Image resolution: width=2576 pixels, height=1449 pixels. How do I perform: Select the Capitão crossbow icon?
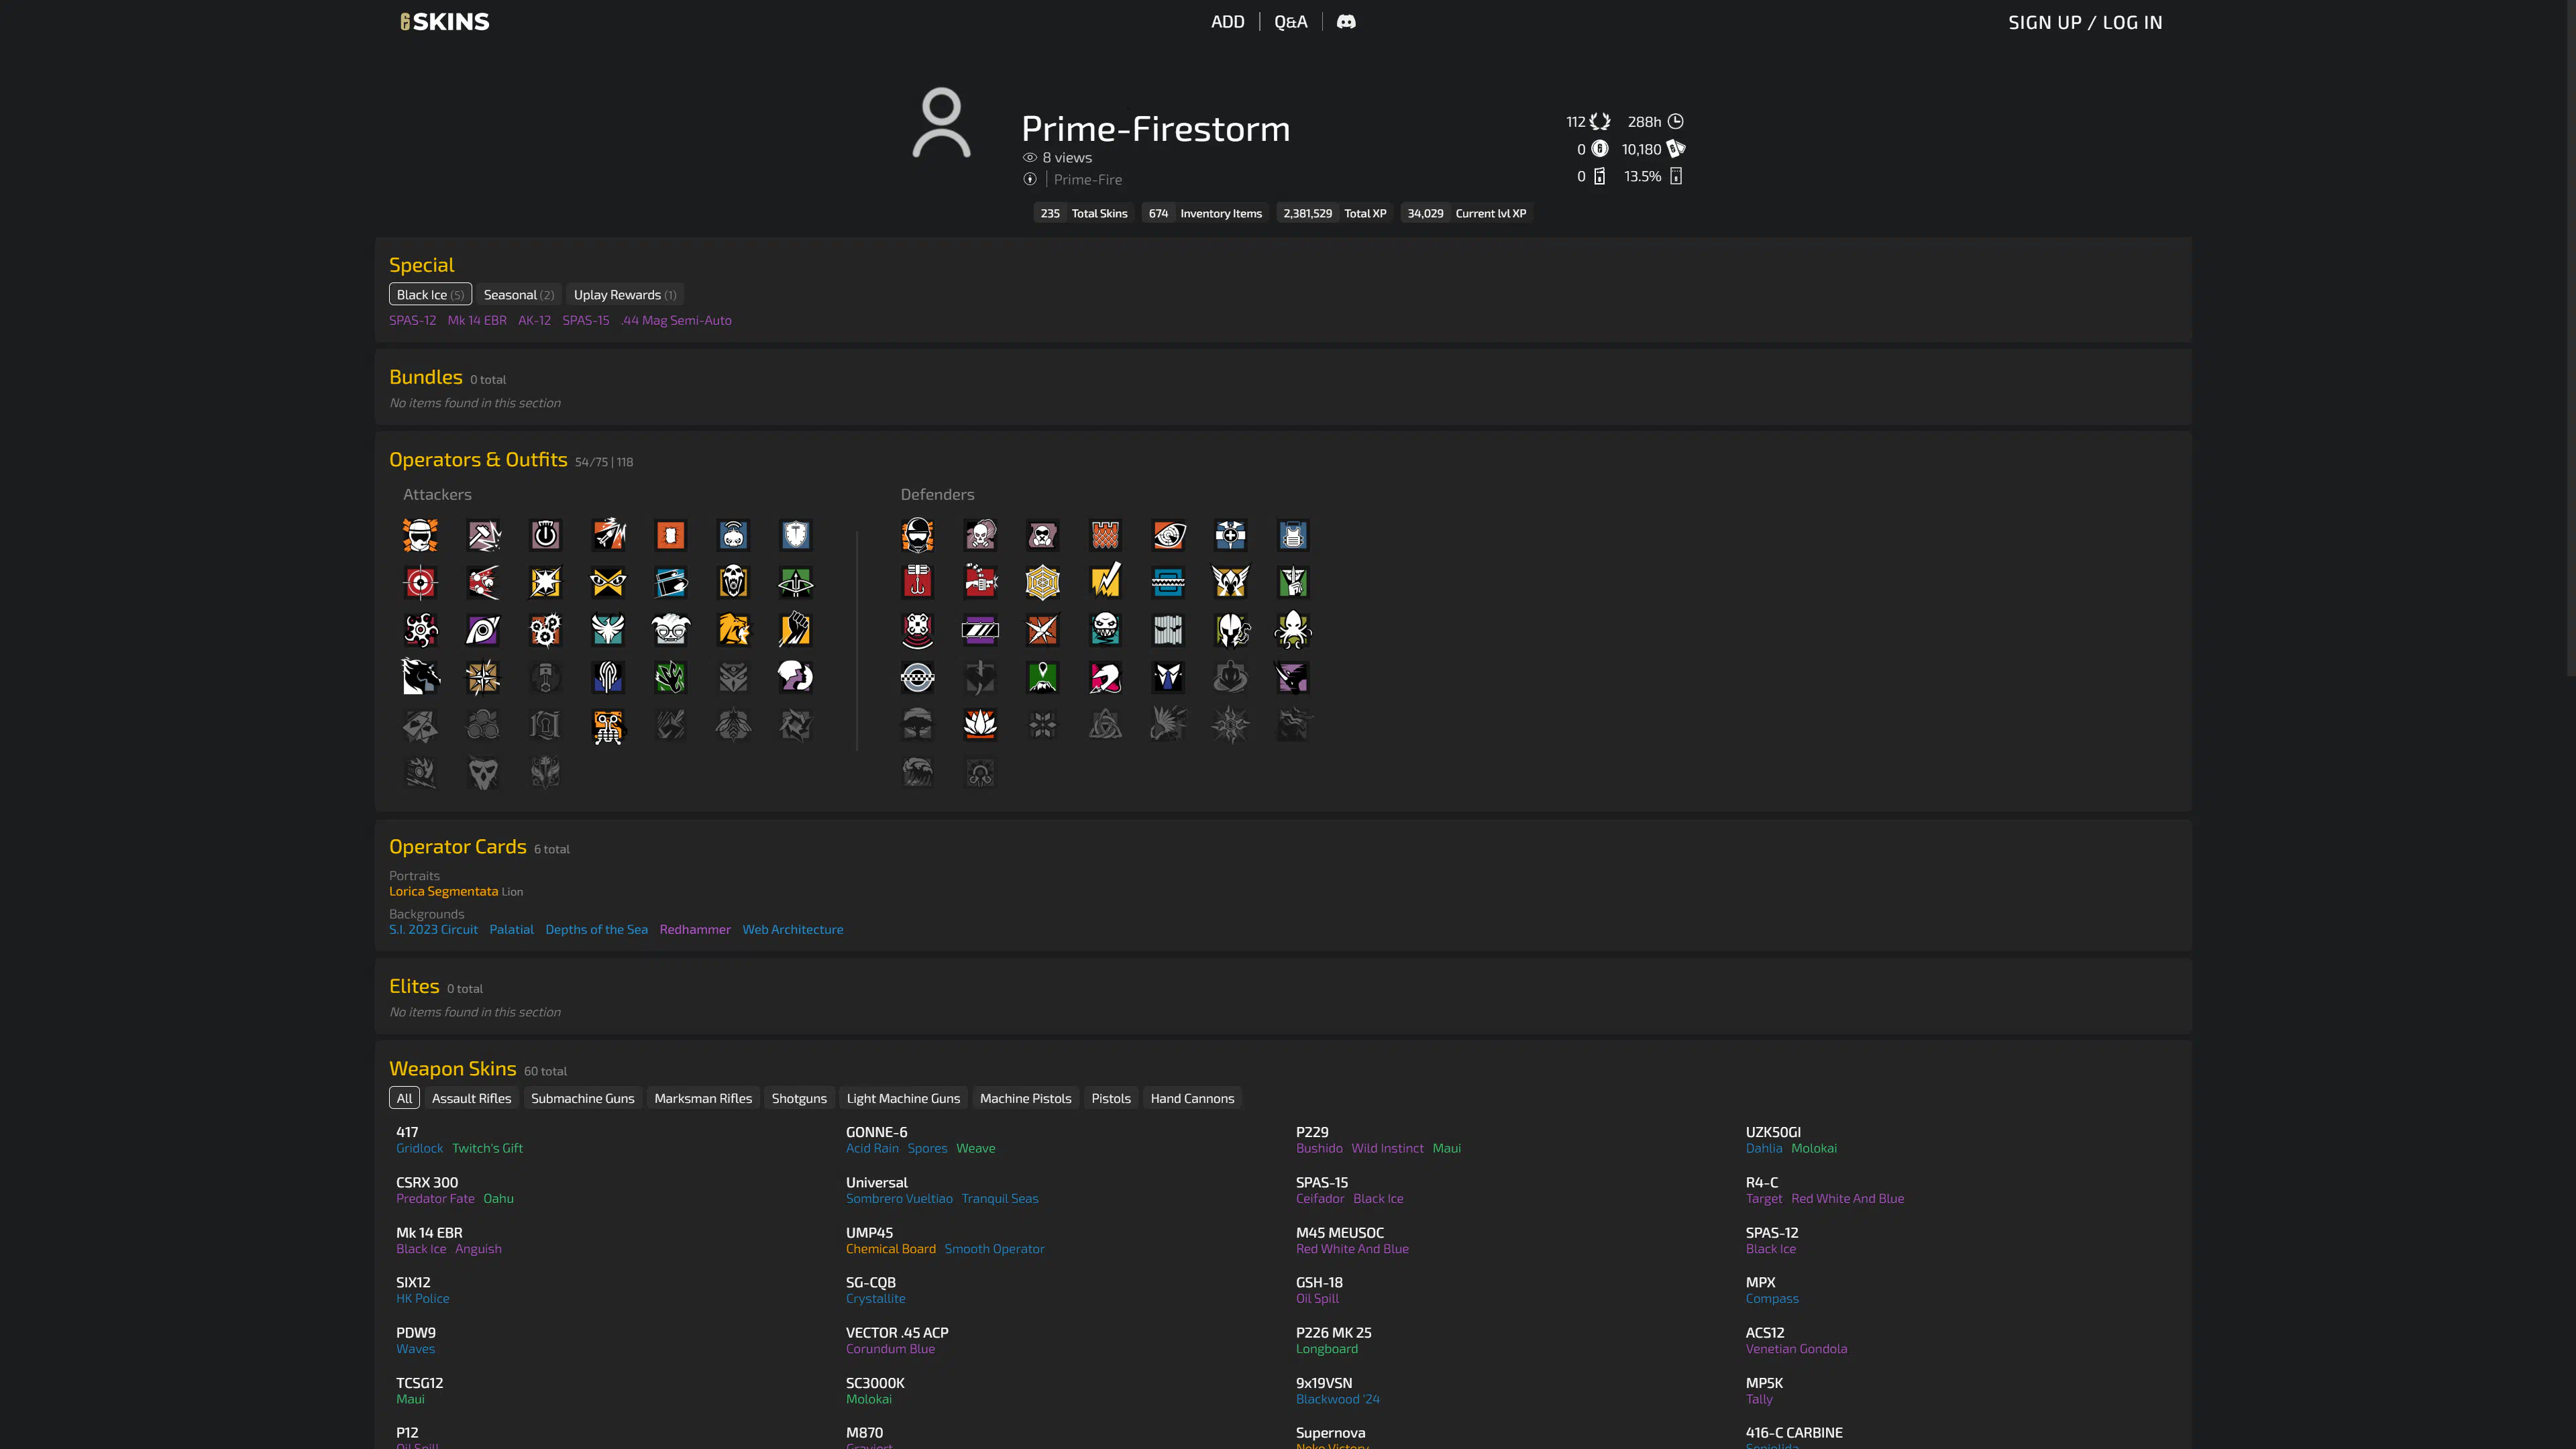pos(796,582)
